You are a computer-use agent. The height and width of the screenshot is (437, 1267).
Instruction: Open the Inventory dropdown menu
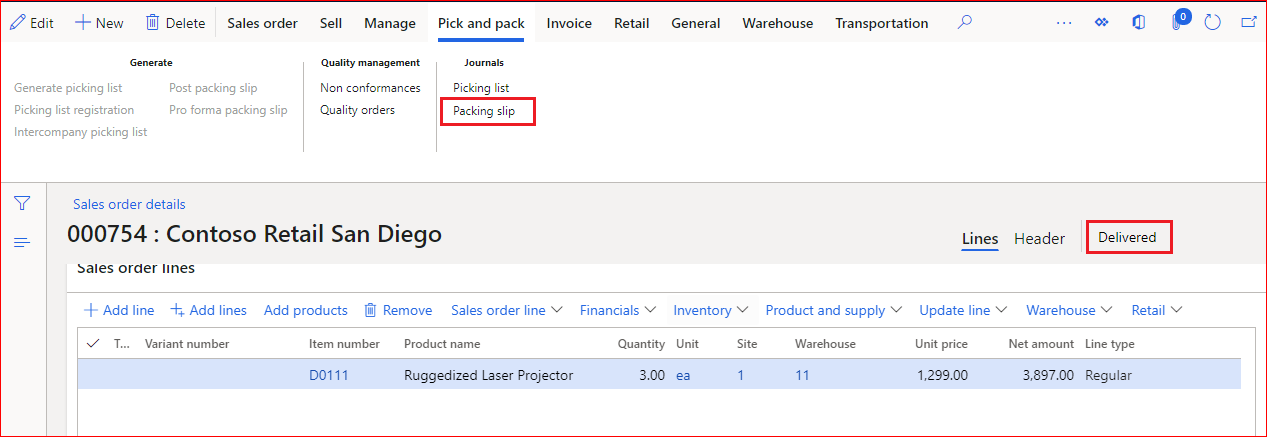710,310
